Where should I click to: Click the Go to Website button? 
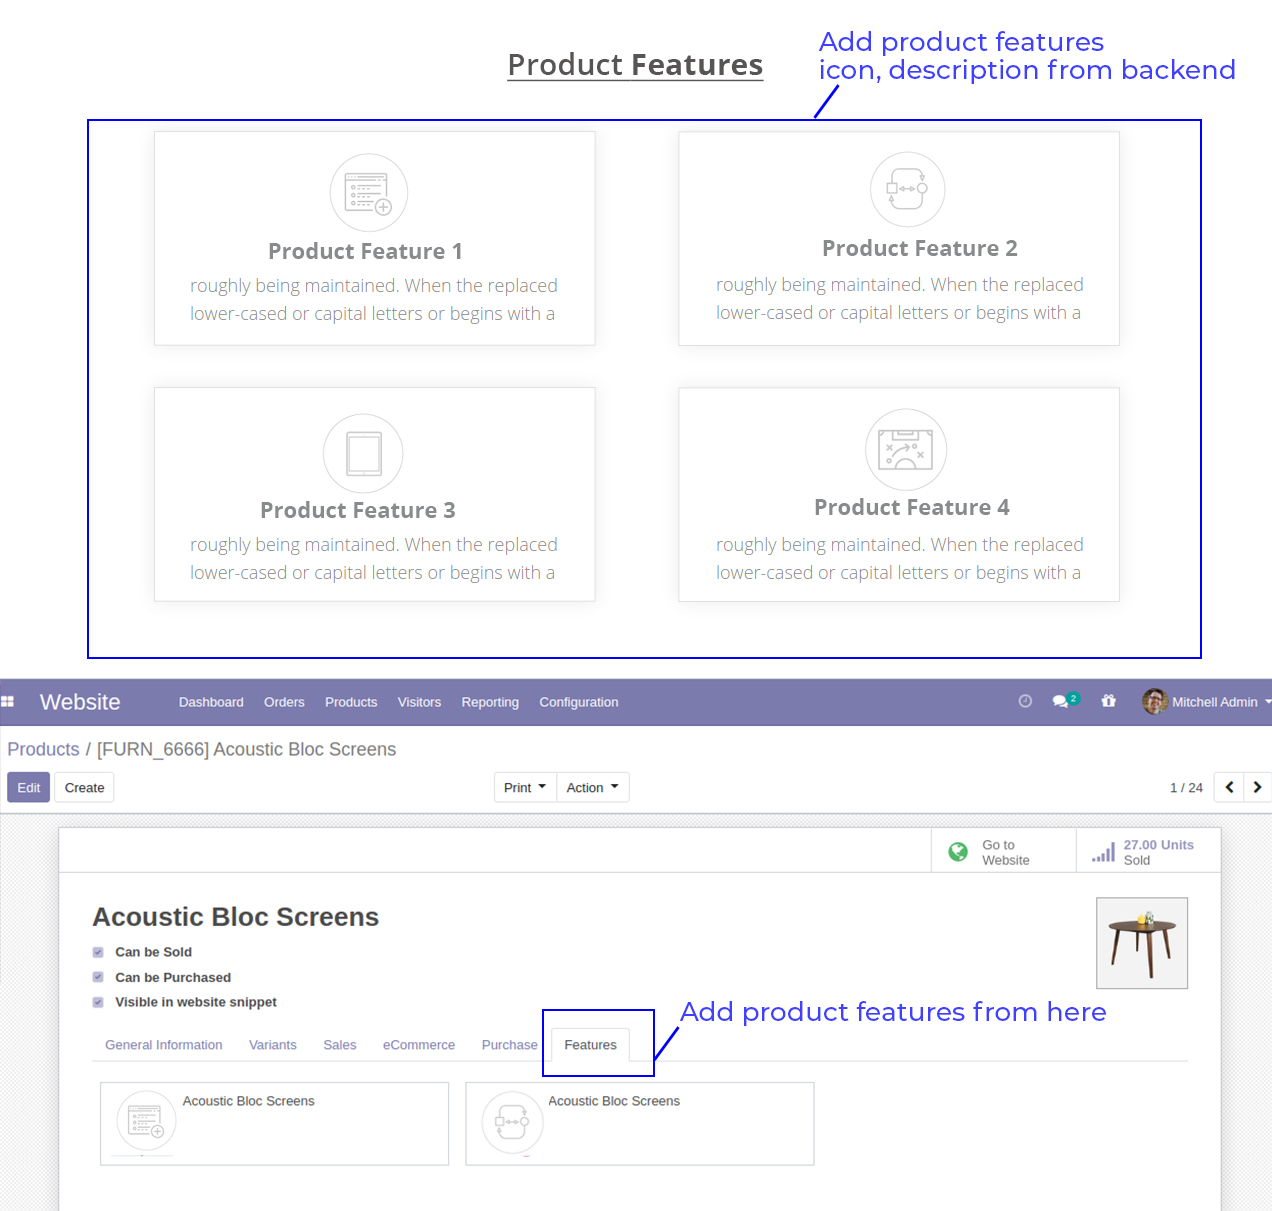click(1004, 852)
